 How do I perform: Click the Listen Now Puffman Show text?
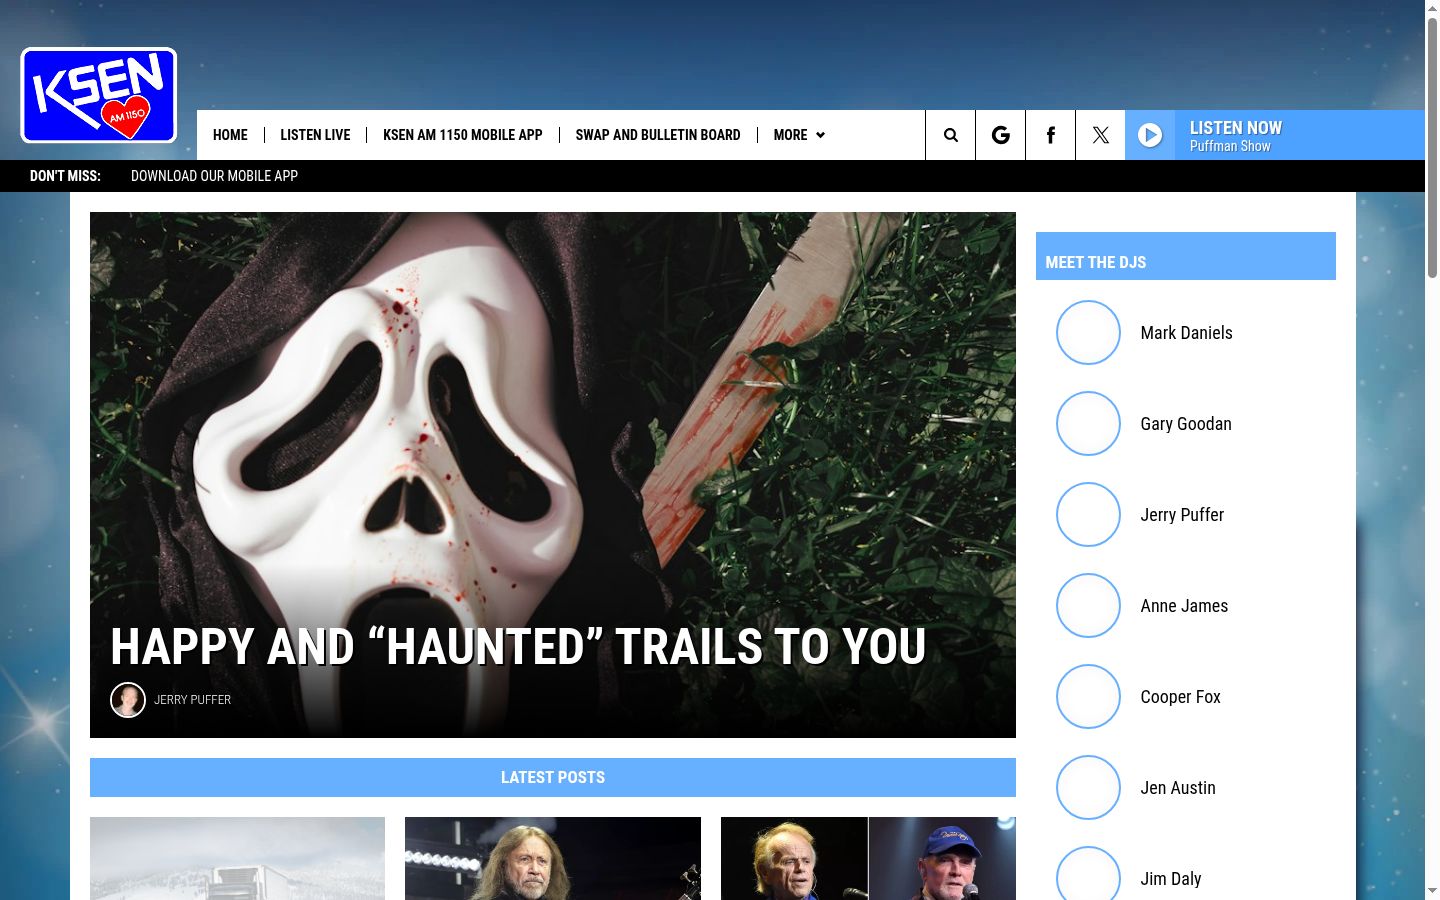coord(1236,136)
